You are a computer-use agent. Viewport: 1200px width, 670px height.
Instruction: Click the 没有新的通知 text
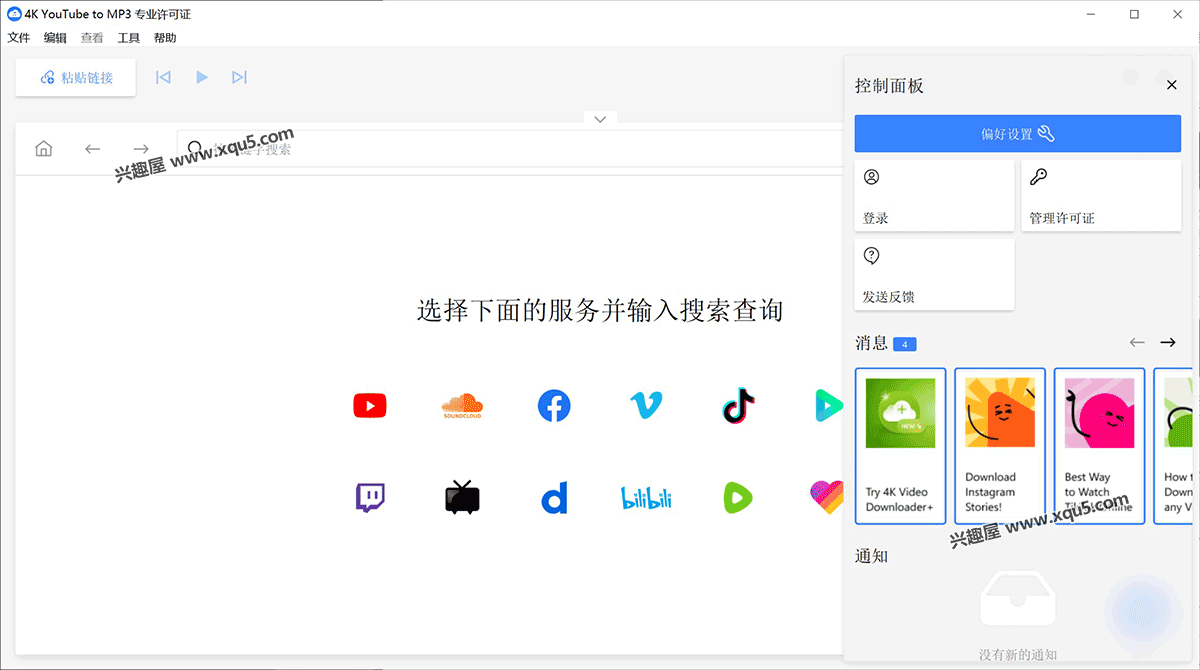(1018, 655)
